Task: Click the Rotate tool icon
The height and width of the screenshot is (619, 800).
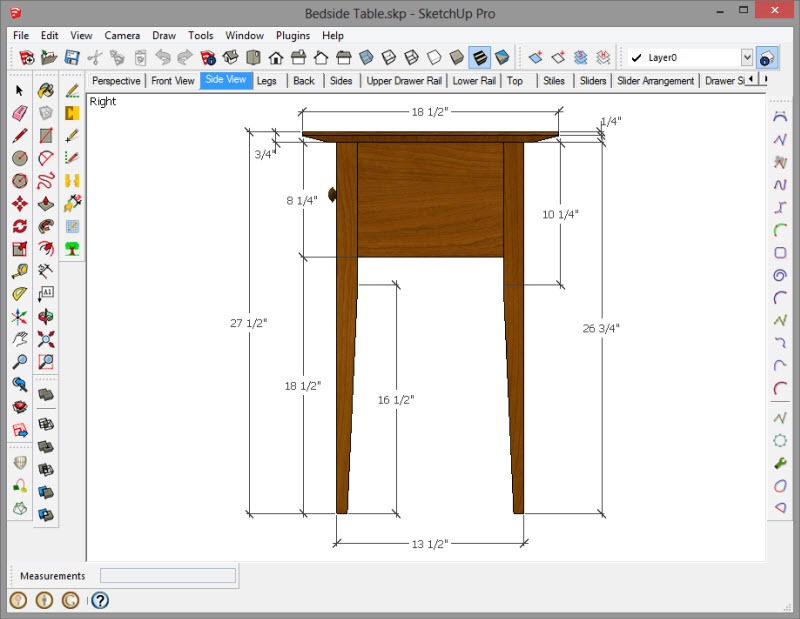Action: coord(19,226)
